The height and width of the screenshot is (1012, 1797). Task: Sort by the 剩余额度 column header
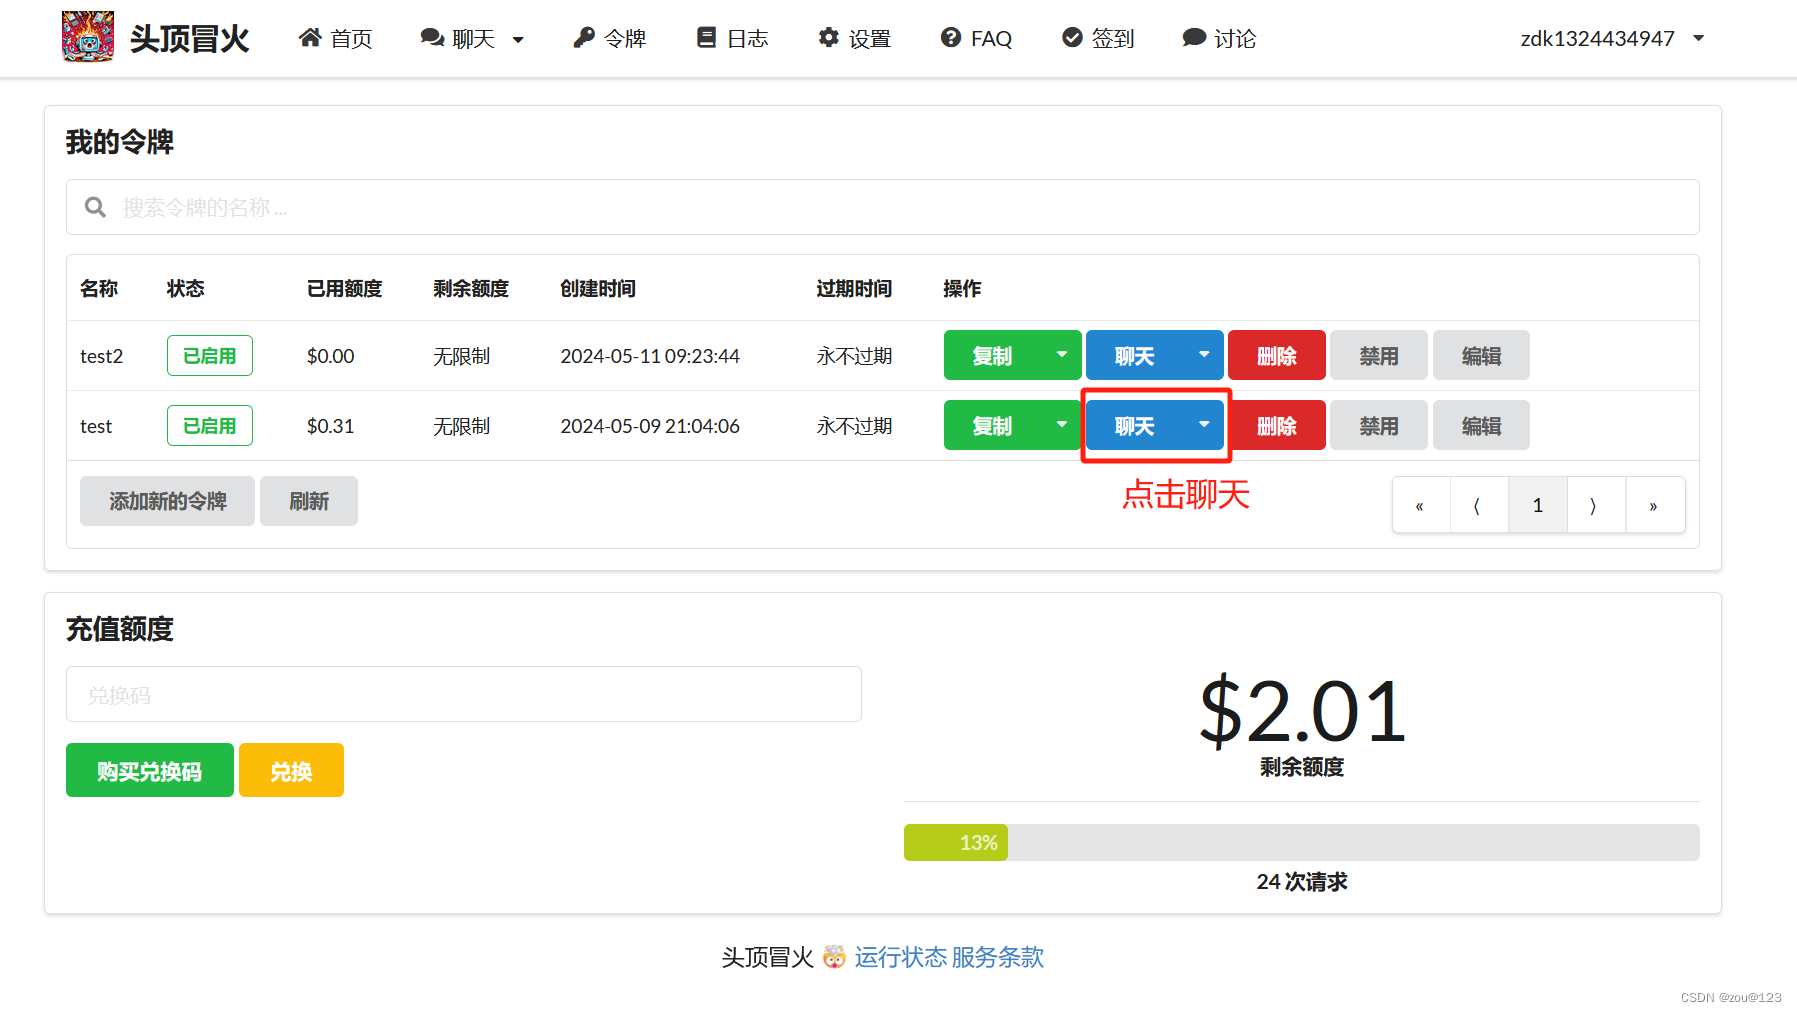471,288
